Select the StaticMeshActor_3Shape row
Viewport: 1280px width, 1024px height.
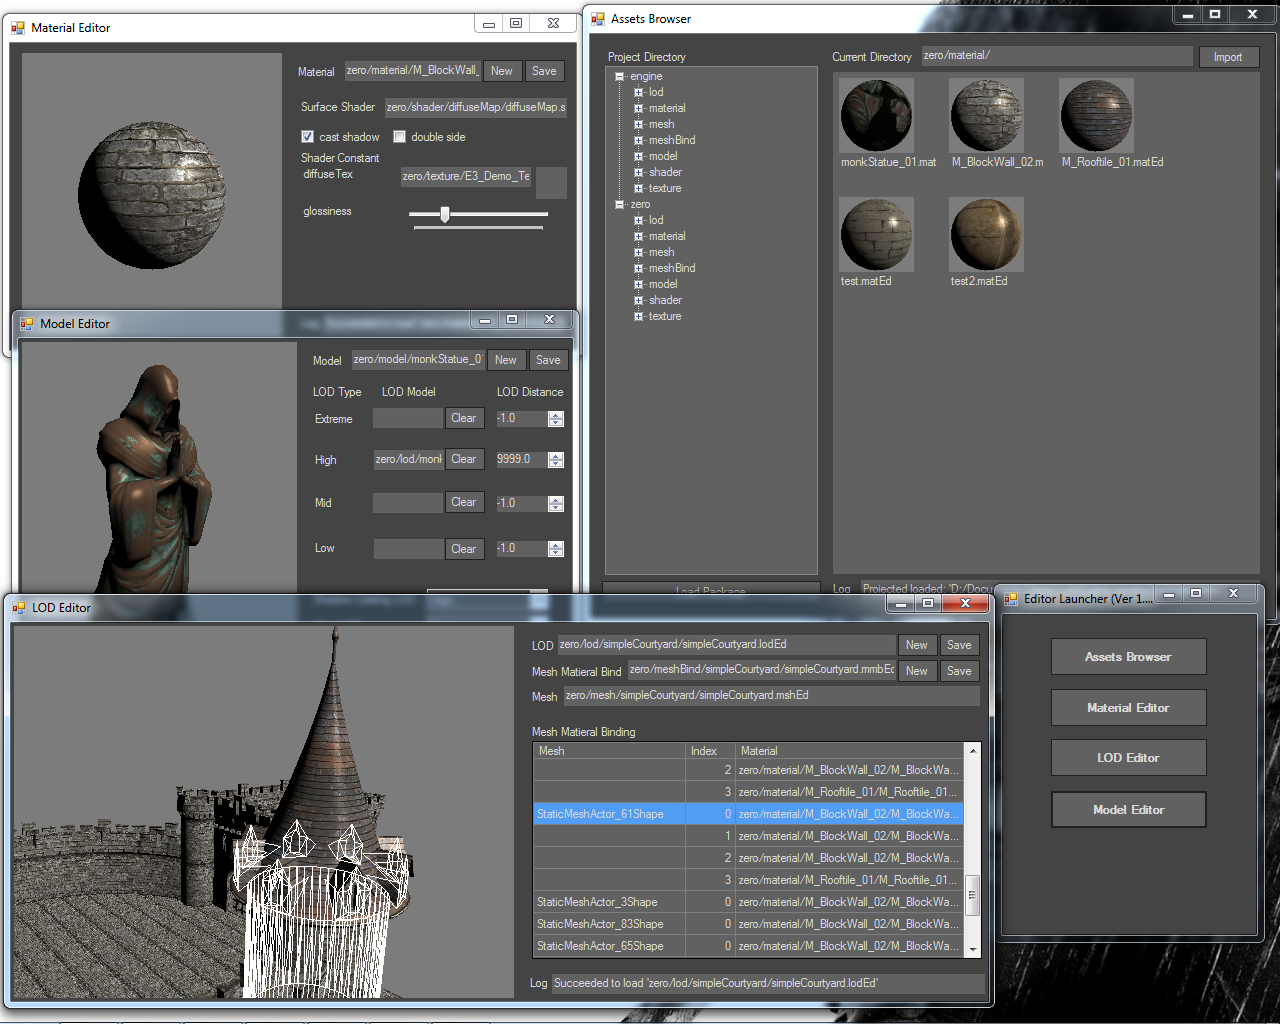[x=597, y=902]
